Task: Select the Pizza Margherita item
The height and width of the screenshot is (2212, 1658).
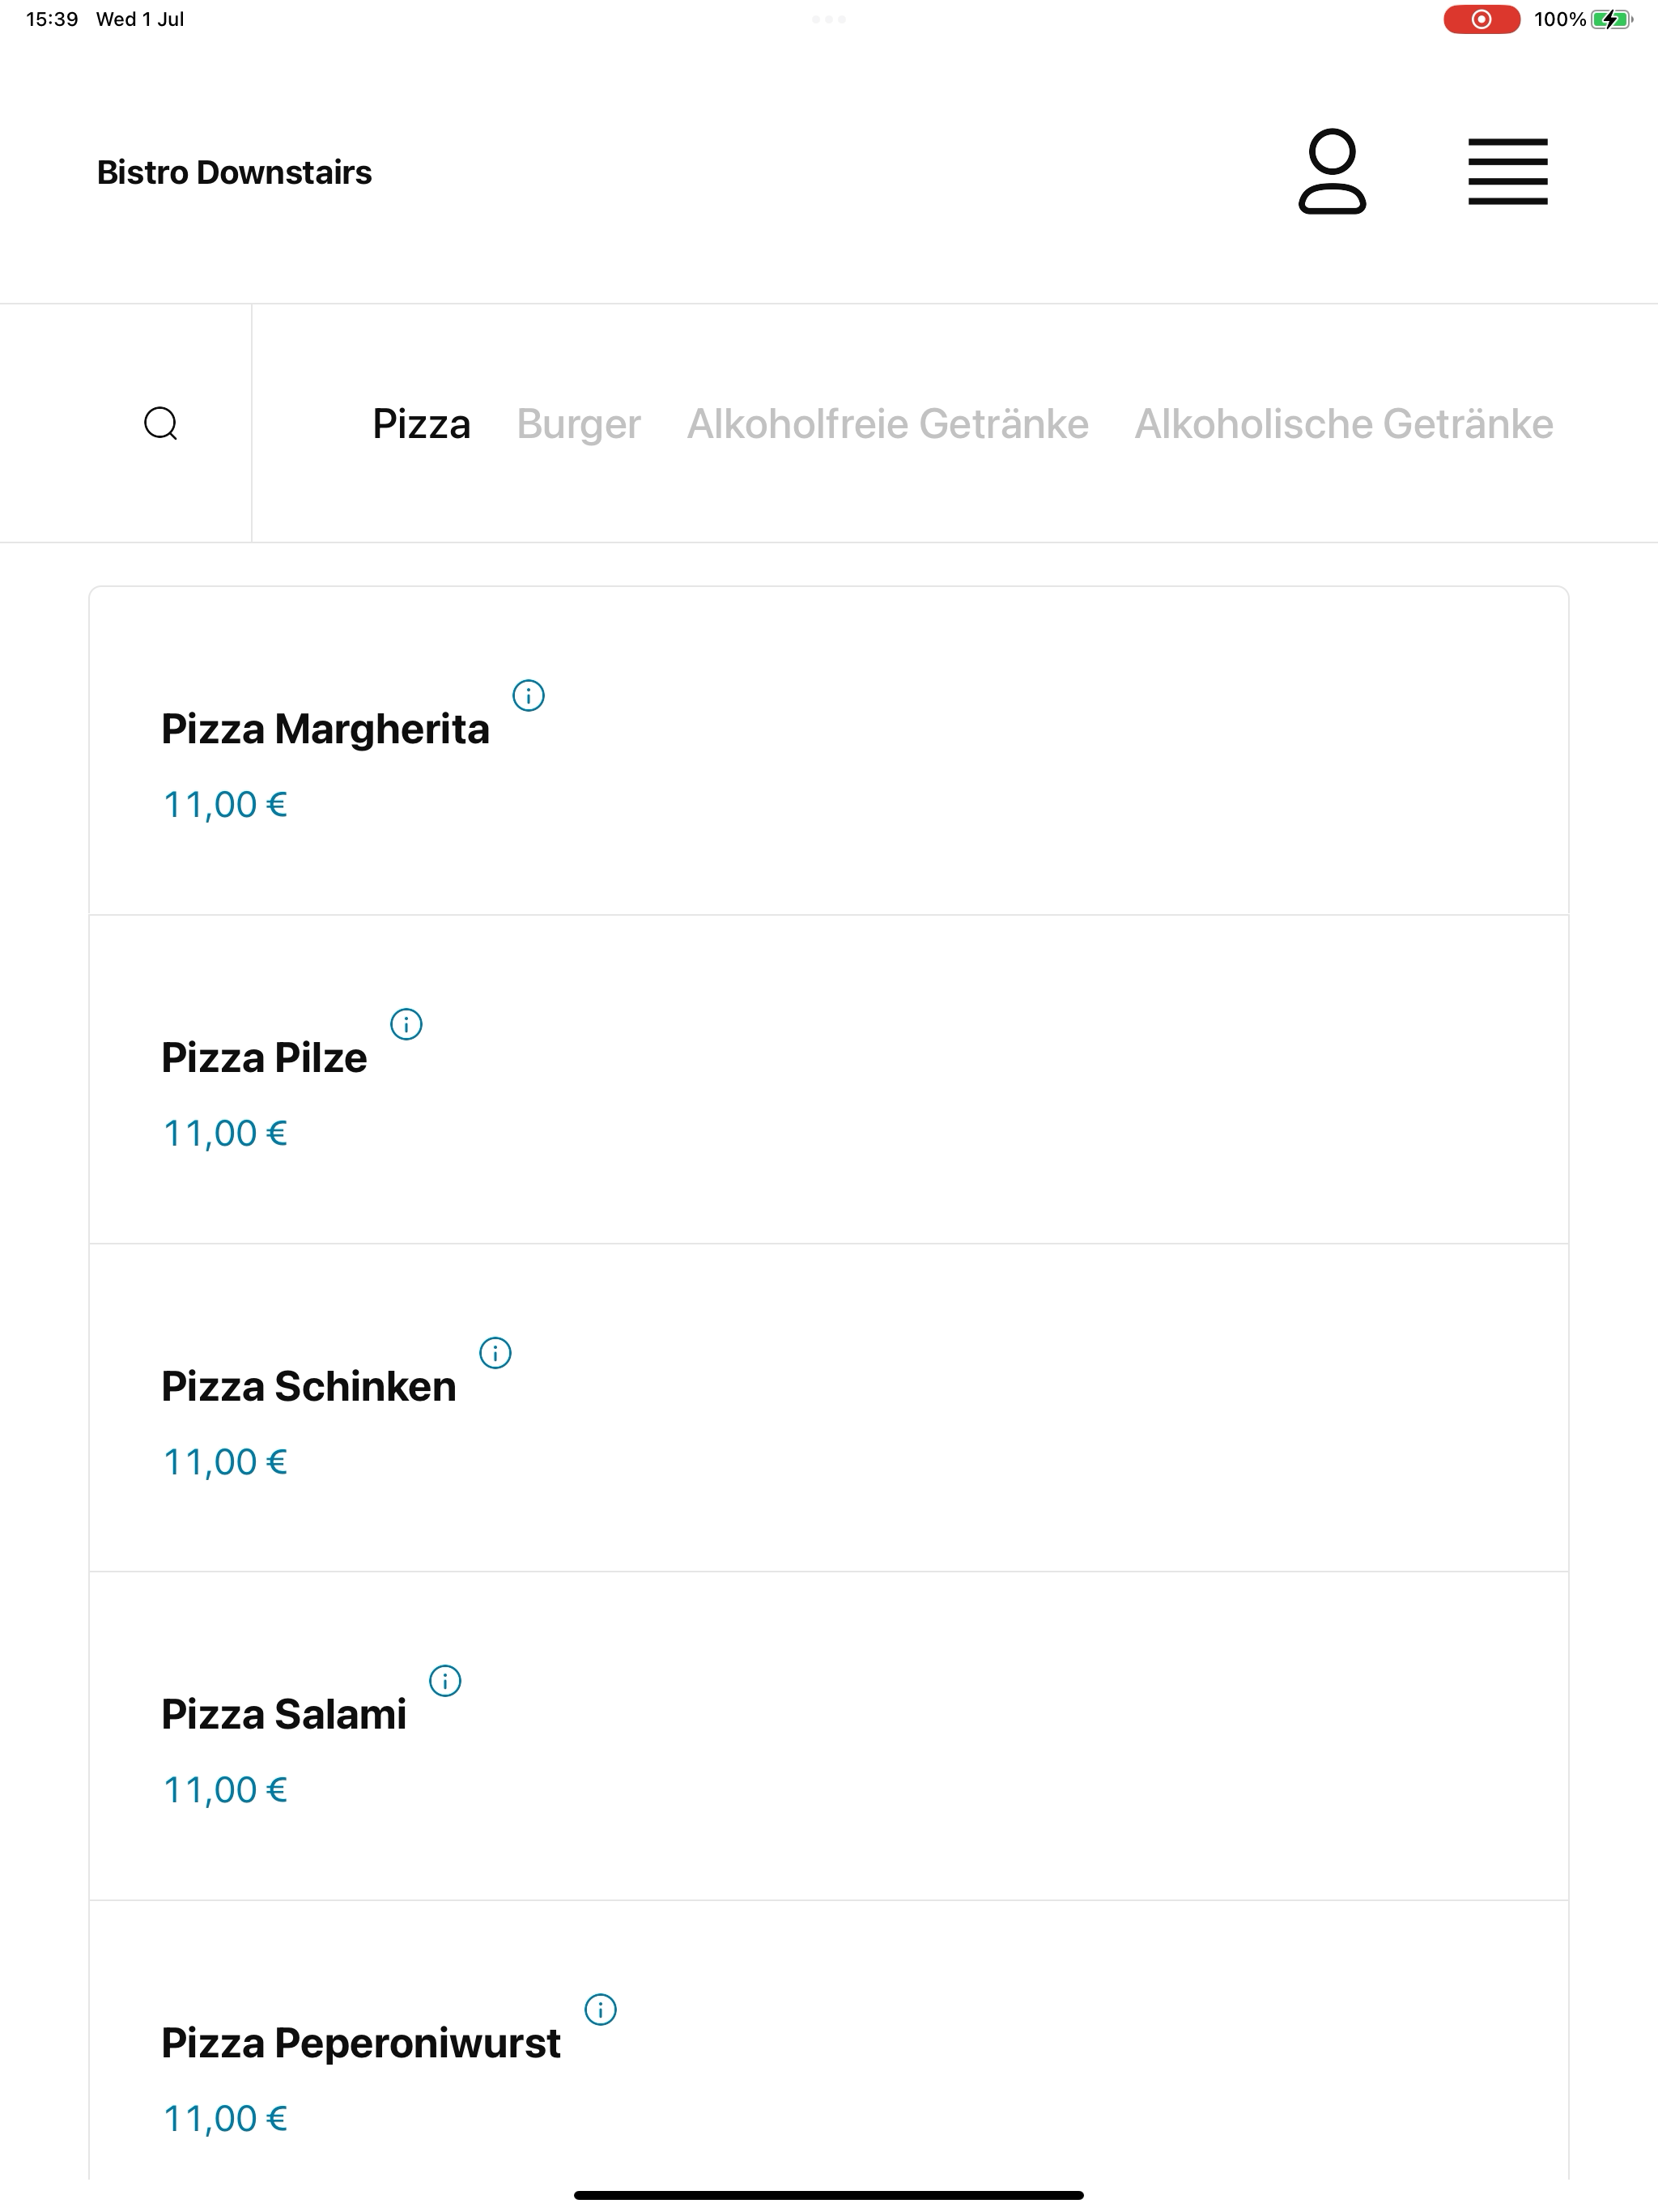Action: pos(828,751)
